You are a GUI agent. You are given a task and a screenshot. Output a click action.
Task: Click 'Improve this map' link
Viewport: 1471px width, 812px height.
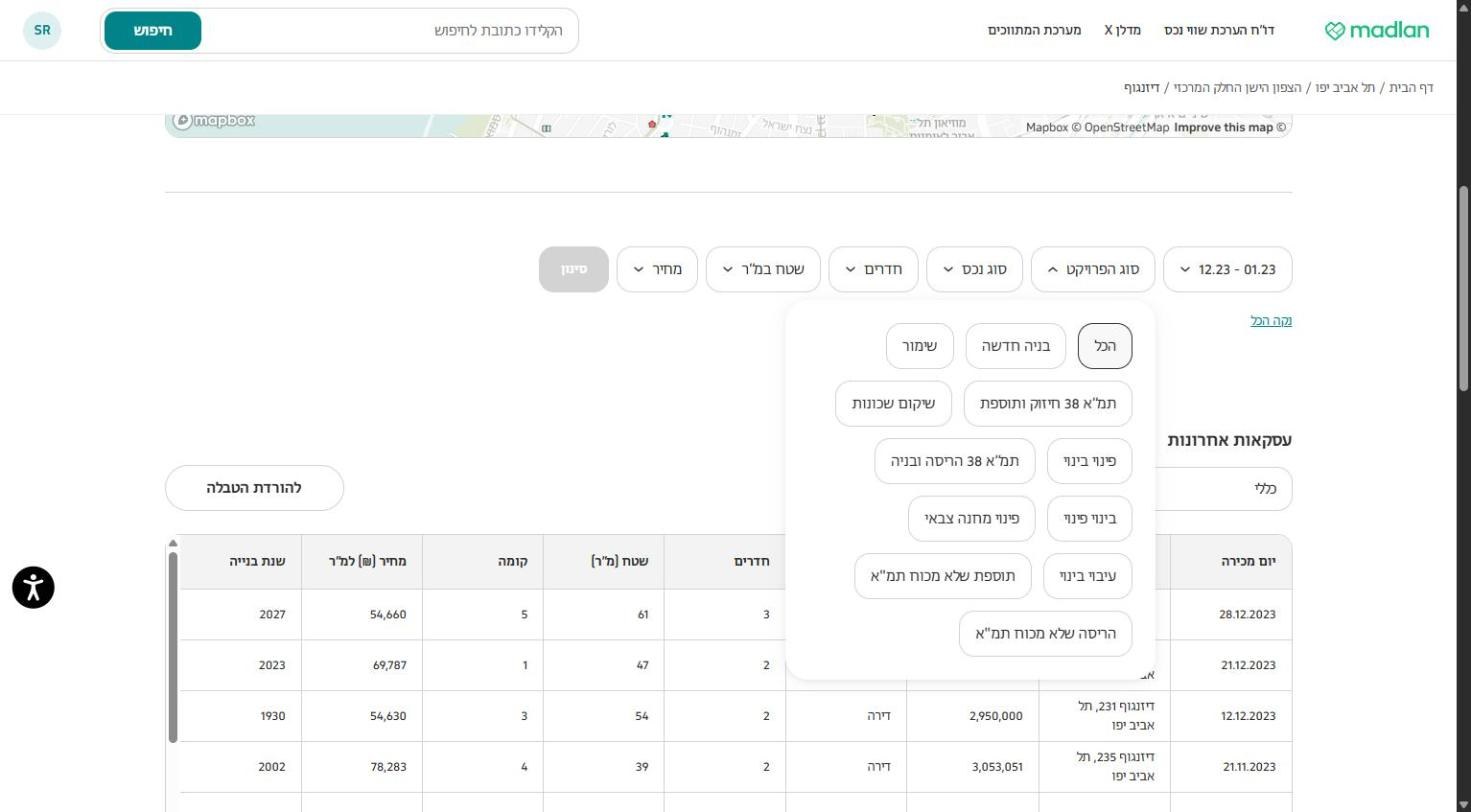(x=1223, y=127)
